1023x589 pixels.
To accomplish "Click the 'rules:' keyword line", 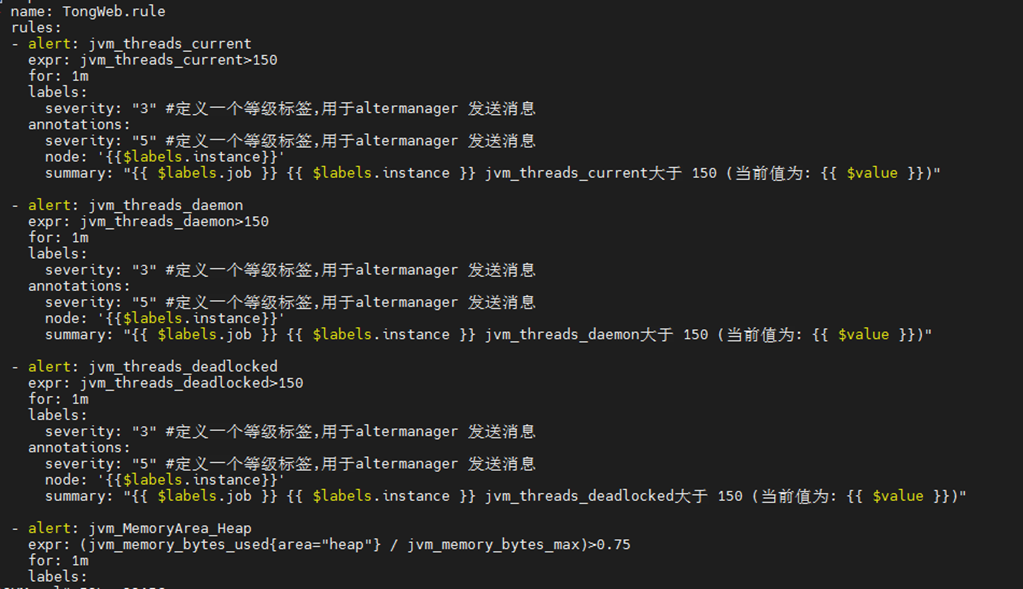I will coord(36,27).
